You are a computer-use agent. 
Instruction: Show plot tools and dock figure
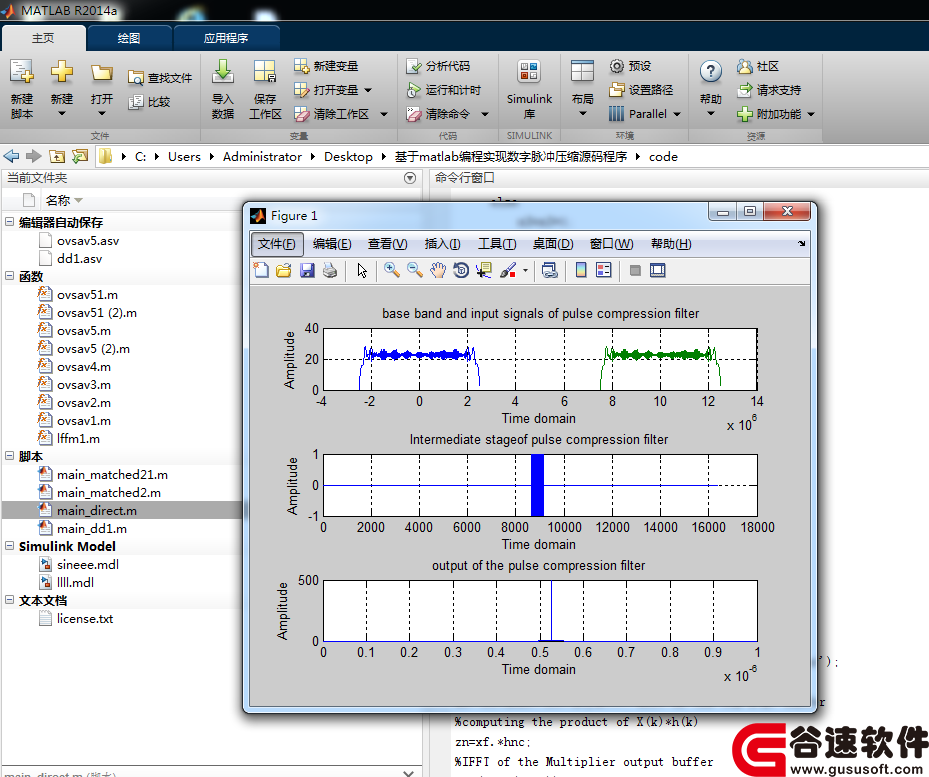[x=658, y=271]
